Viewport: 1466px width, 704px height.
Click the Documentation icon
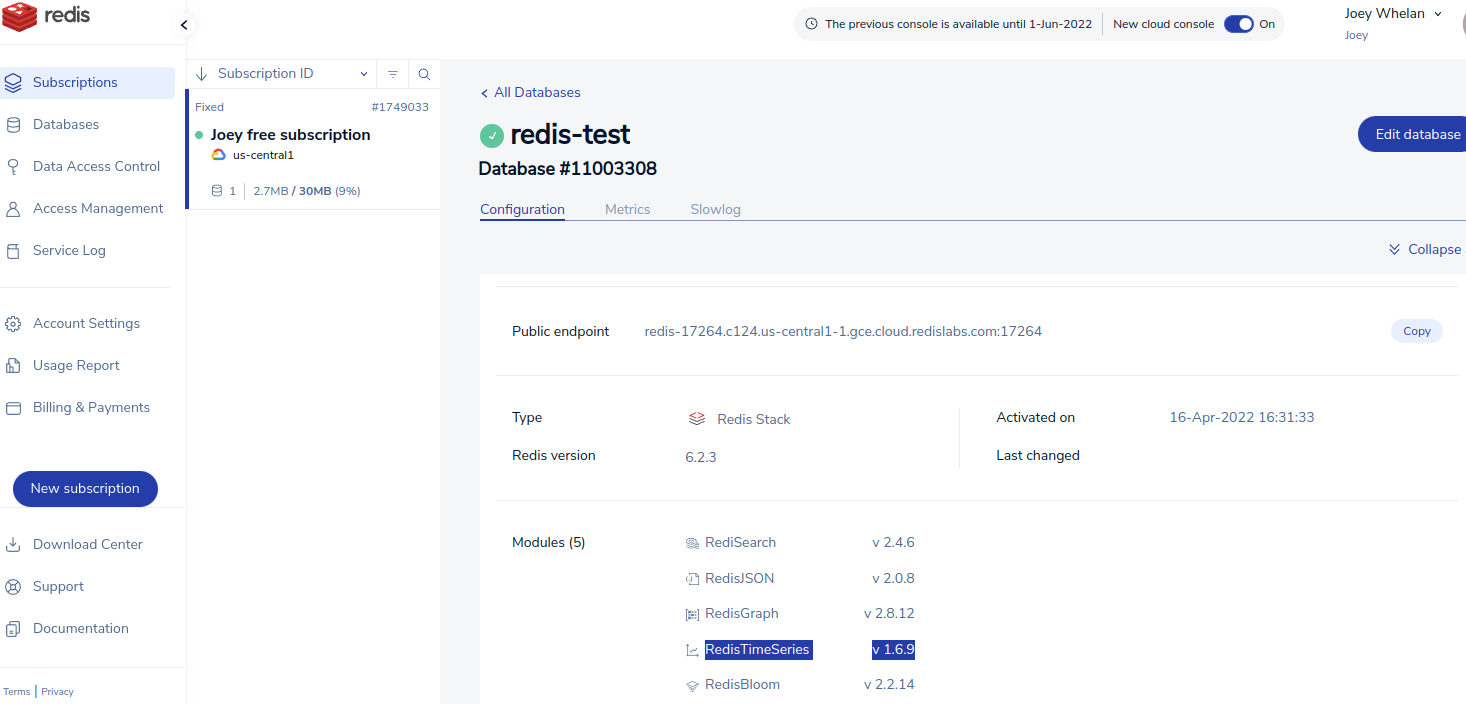coord(13,629)
